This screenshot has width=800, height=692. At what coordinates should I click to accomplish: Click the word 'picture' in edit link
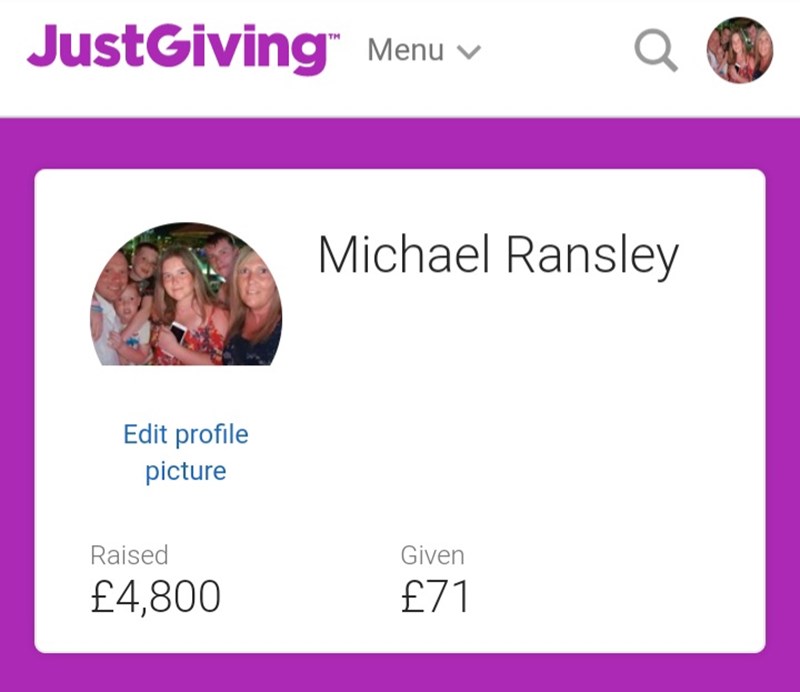186,472
